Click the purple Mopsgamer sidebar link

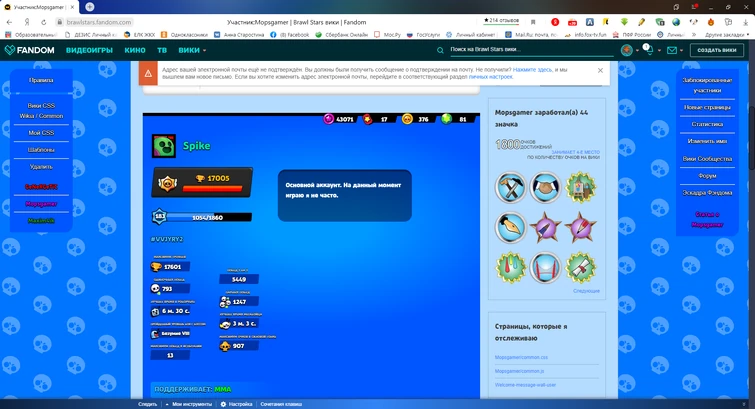coord(41,204)
